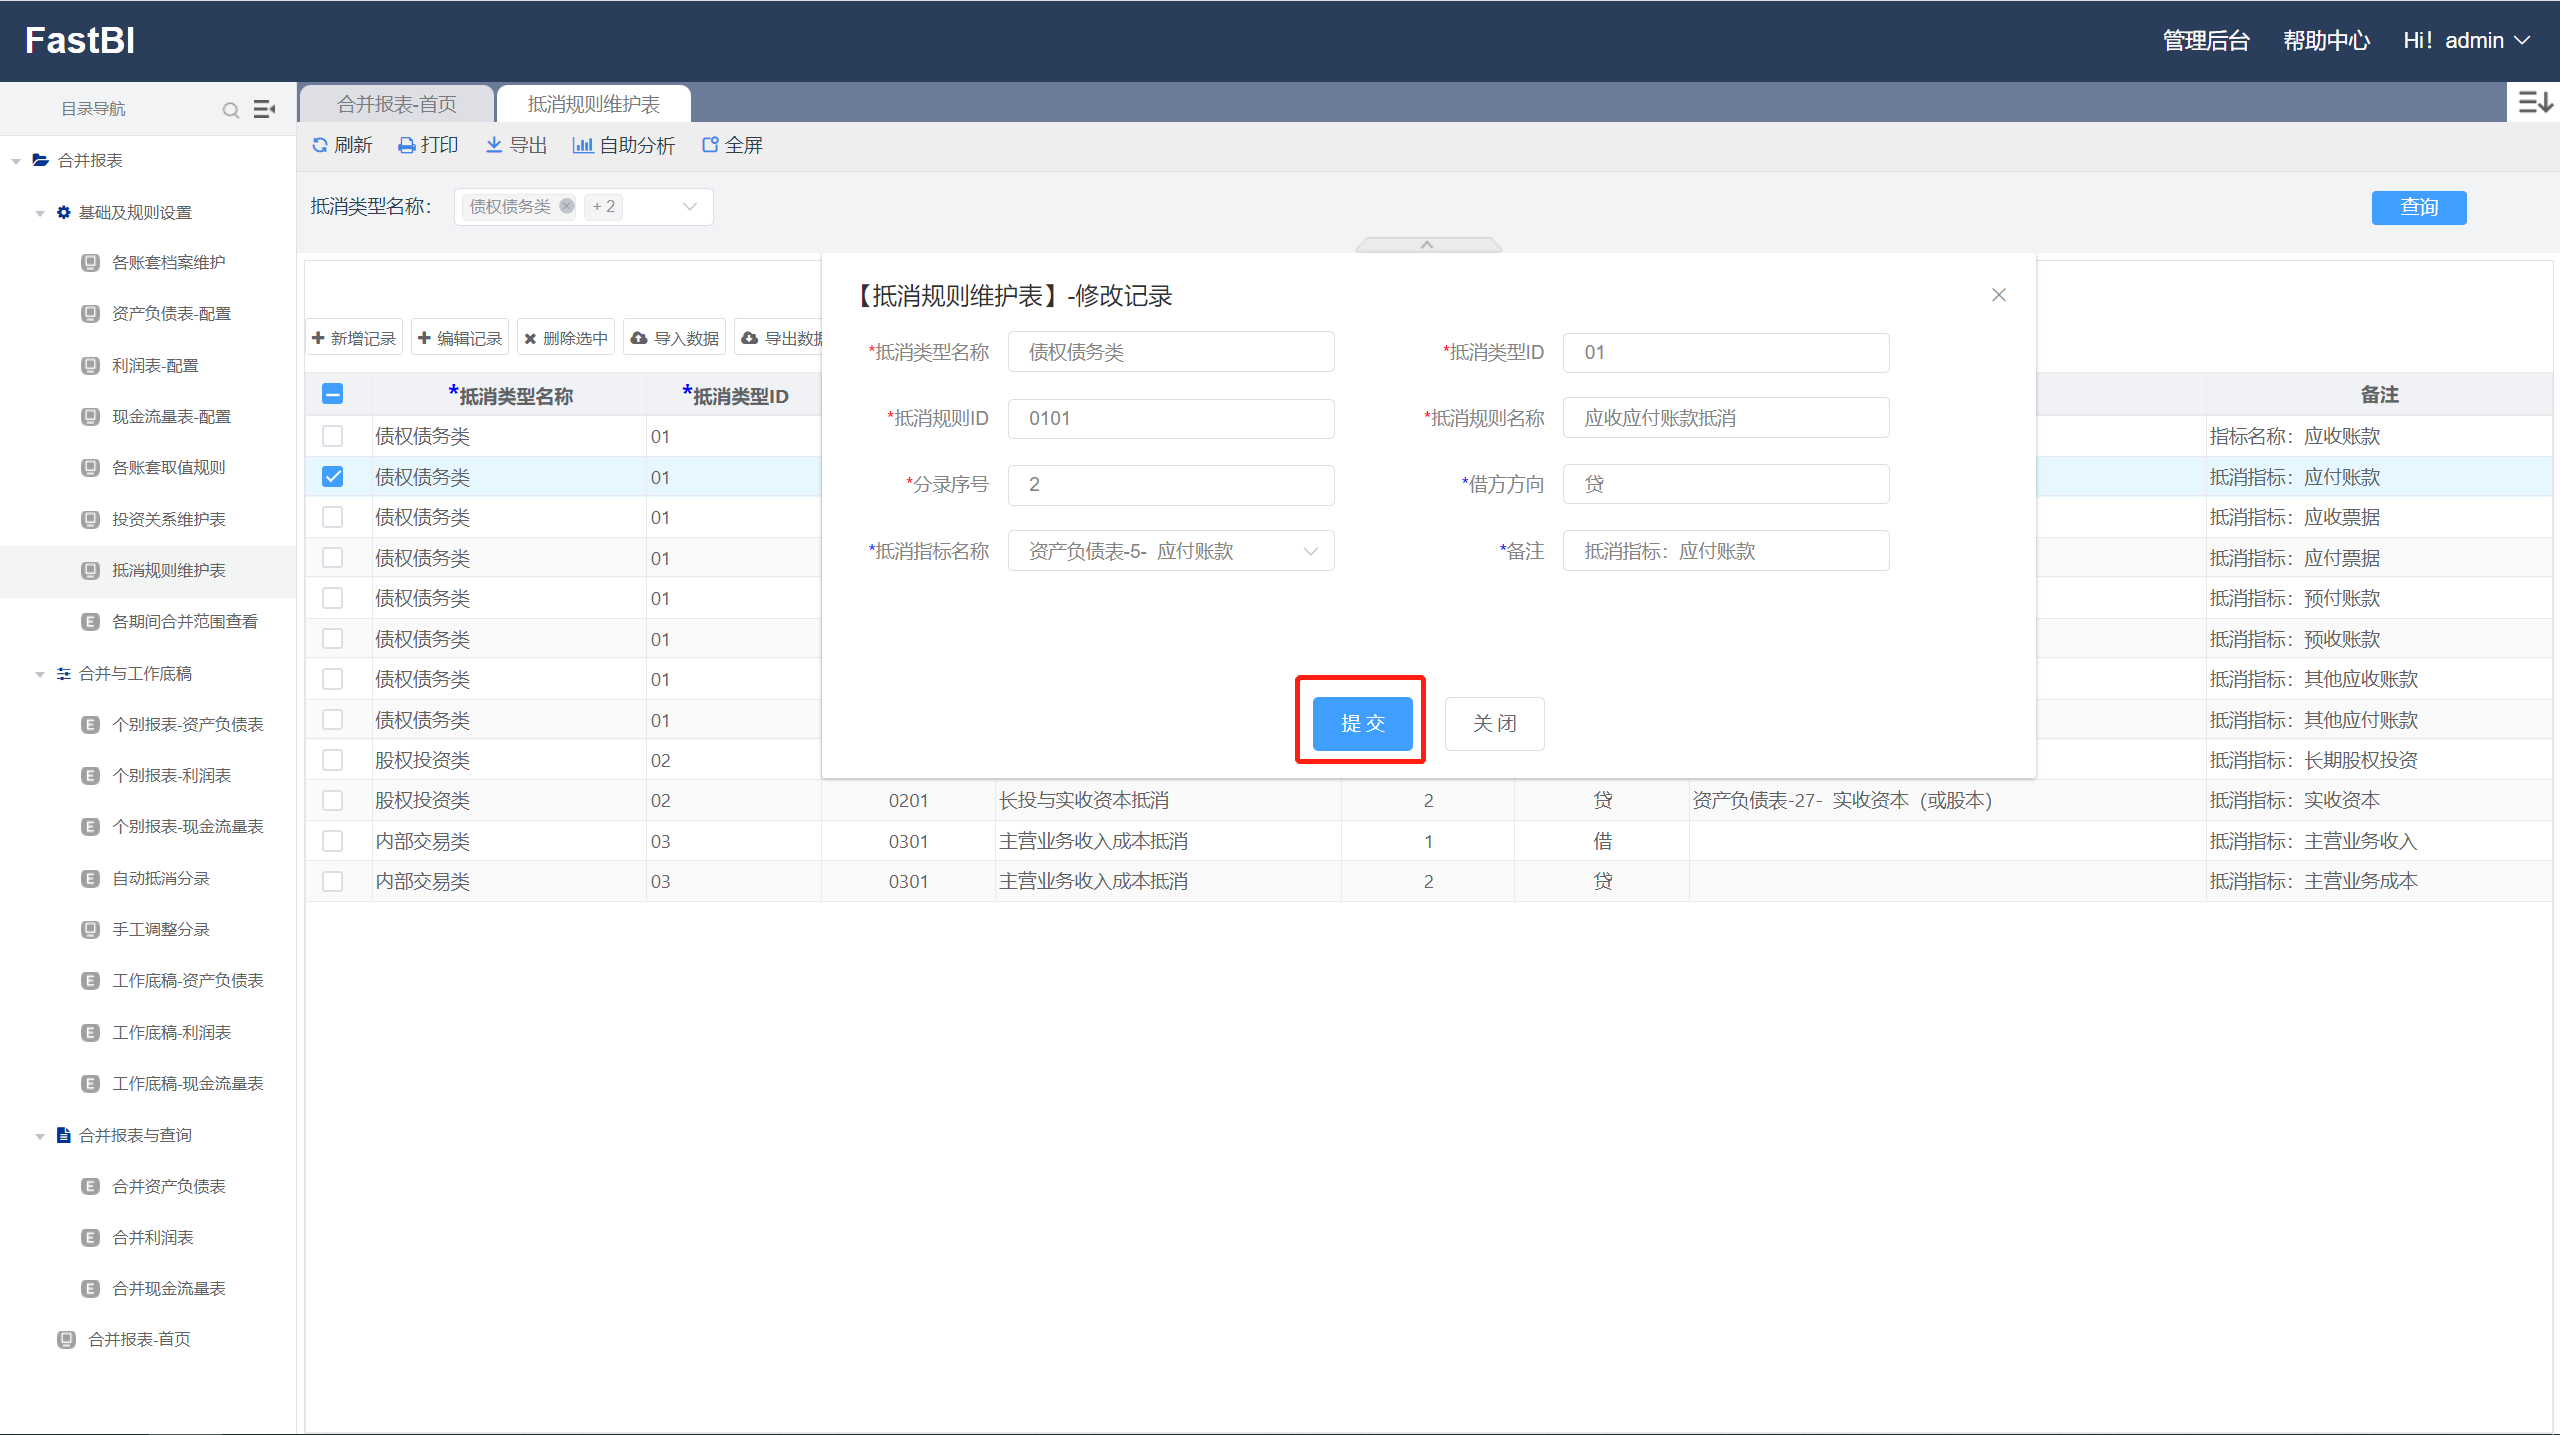This screenshot has width=2560, height=1435.
Task: Enter fullscreen via 全屏 icon
Action: pyautogui.click(x=710, y=145)
